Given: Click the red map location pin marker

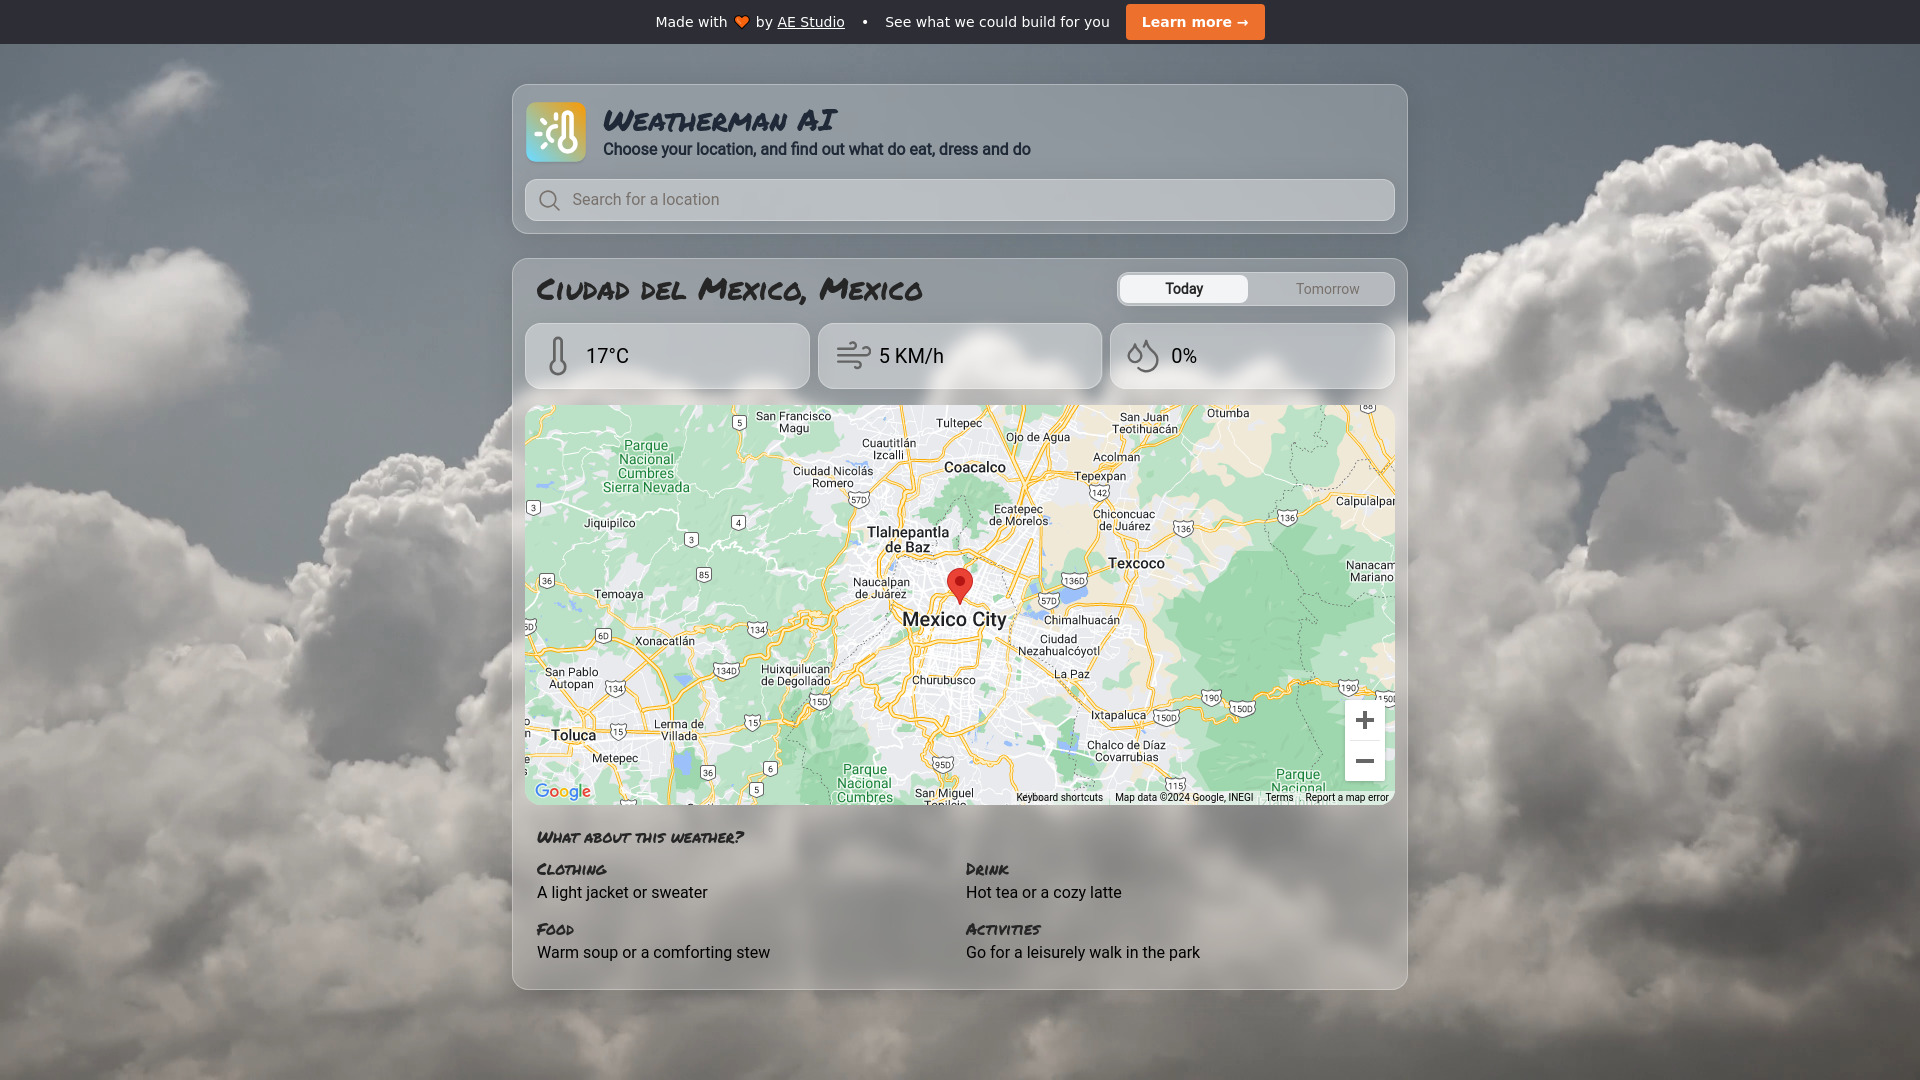Looking at the screenshot, I should click(x=960, y=584).
